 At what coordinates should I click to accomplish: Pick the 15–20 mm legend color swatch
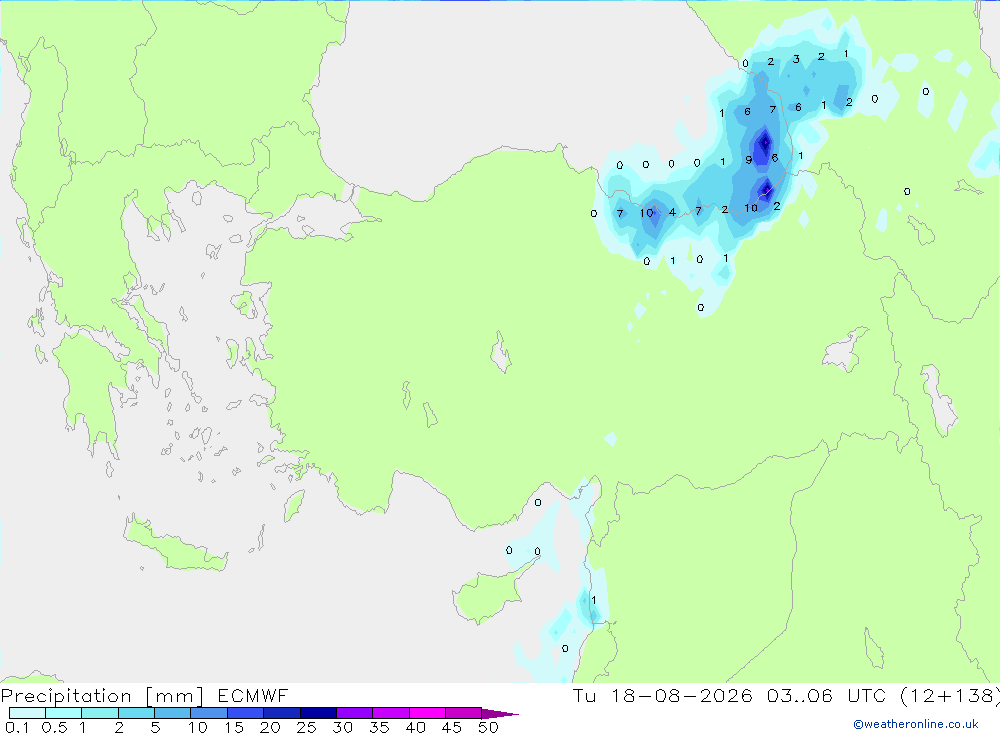coord(246,713)
